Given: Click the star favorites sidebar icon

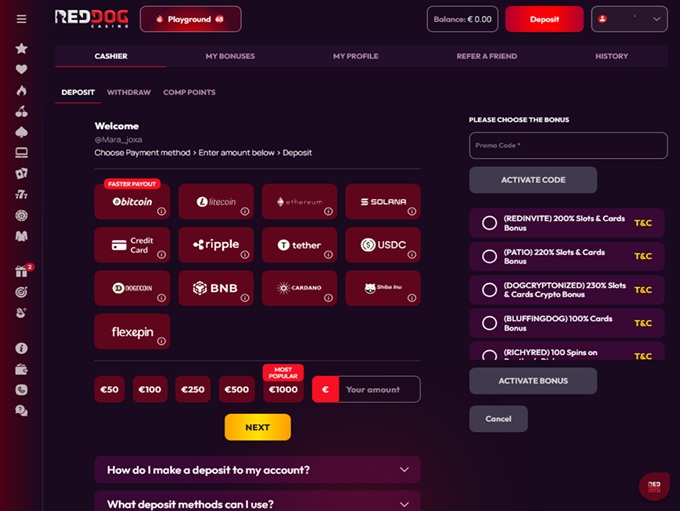Looking at the screenshot, I should point(21,48).
